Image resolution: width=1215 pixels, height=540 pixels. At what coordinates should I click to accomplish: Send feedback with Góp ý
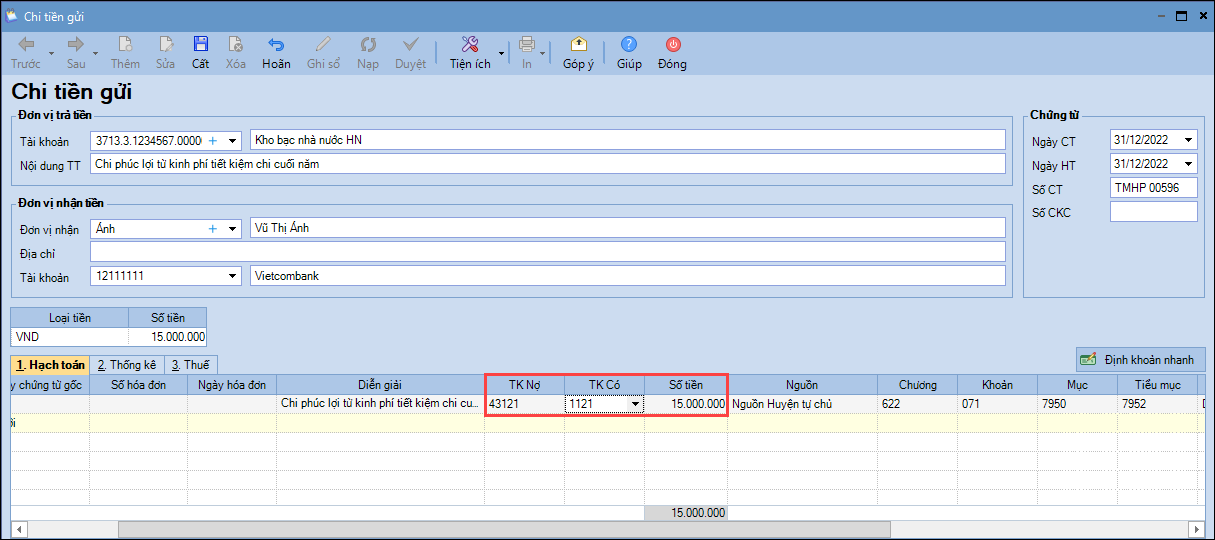click(x=578, y=53)
